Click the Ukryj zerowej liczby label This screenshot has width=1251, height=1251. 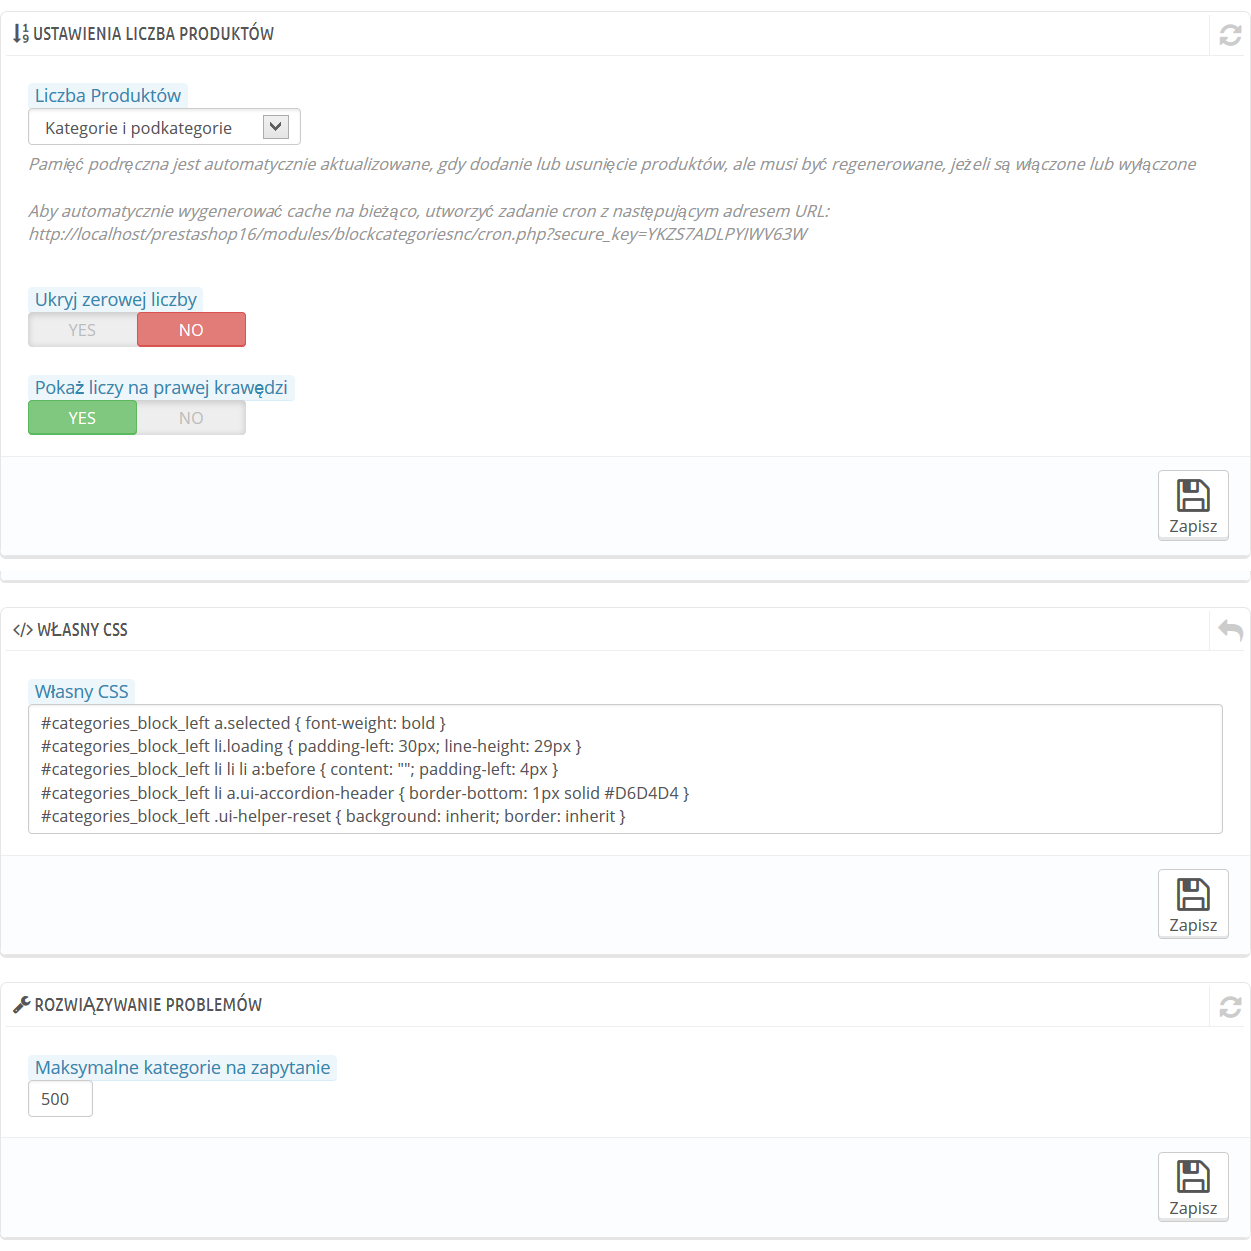click(116, 300)
